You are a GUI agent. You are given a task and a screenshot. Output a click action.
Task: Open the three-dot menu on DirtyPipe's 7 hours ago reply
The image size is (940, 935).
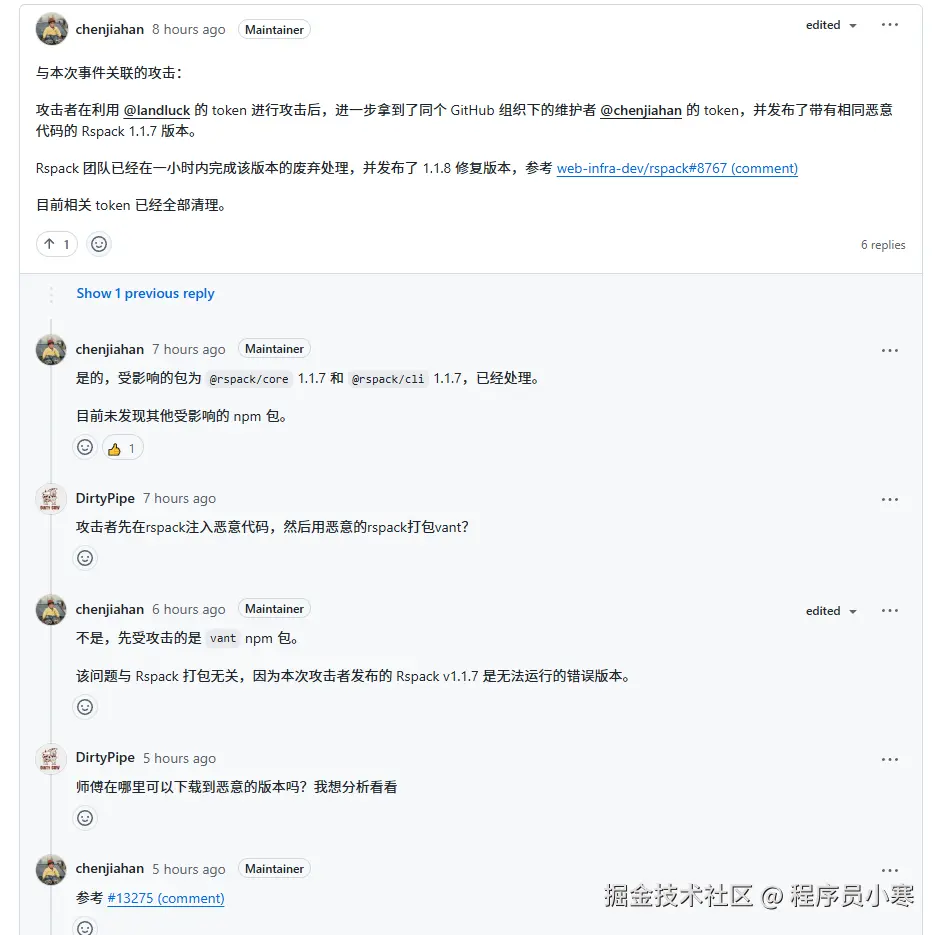pos(890,499)
